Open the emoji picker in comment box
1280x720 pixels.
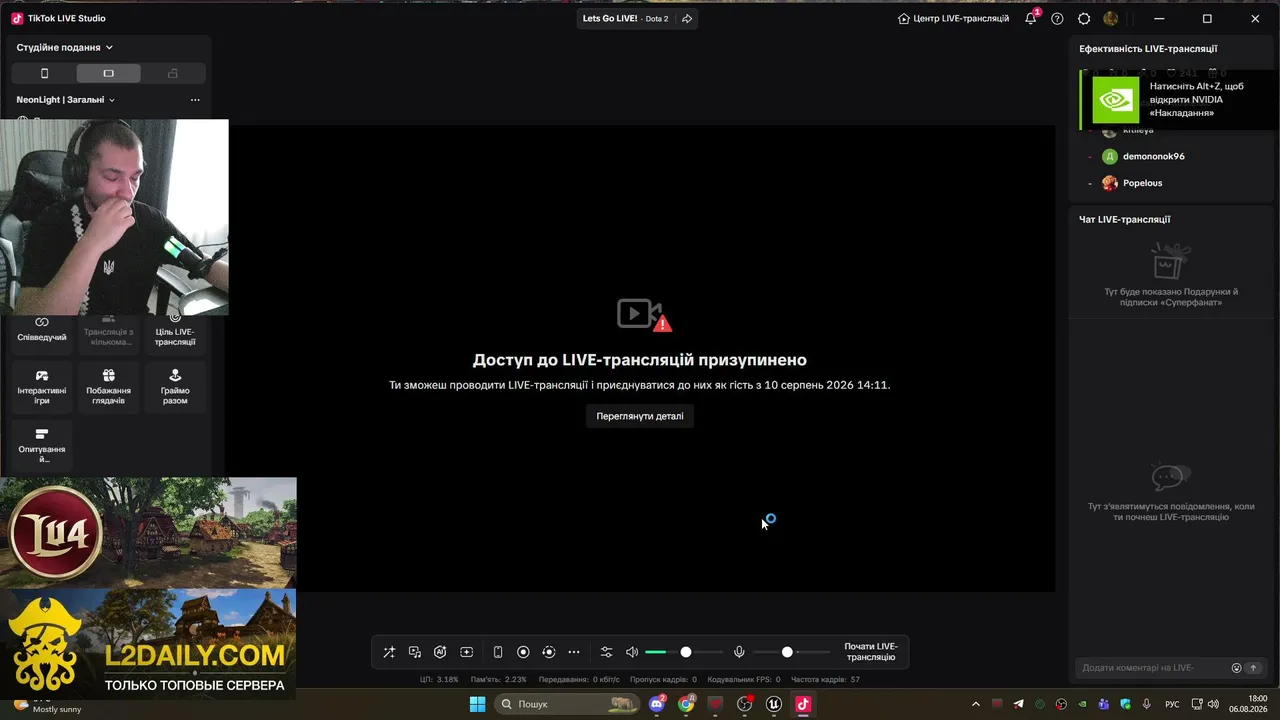point(1236,668)
